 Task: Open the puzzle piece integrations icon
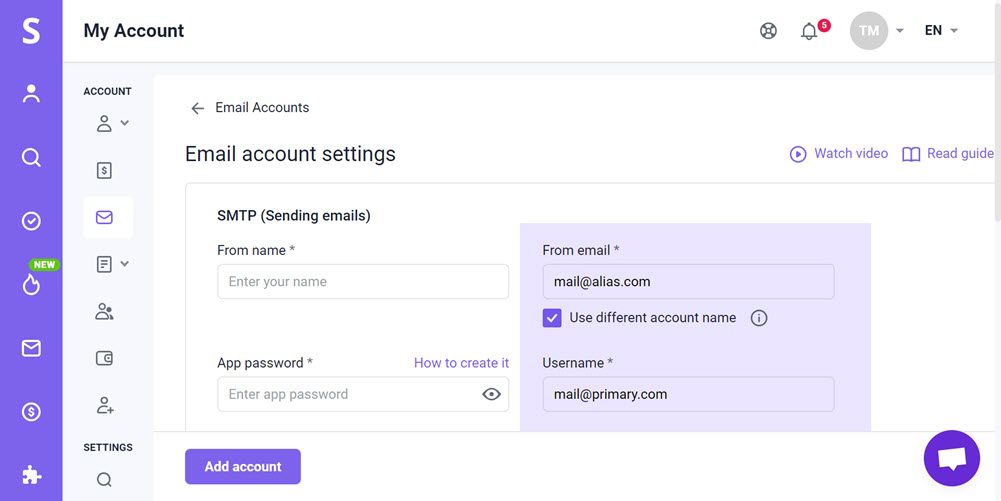point(31,475)
